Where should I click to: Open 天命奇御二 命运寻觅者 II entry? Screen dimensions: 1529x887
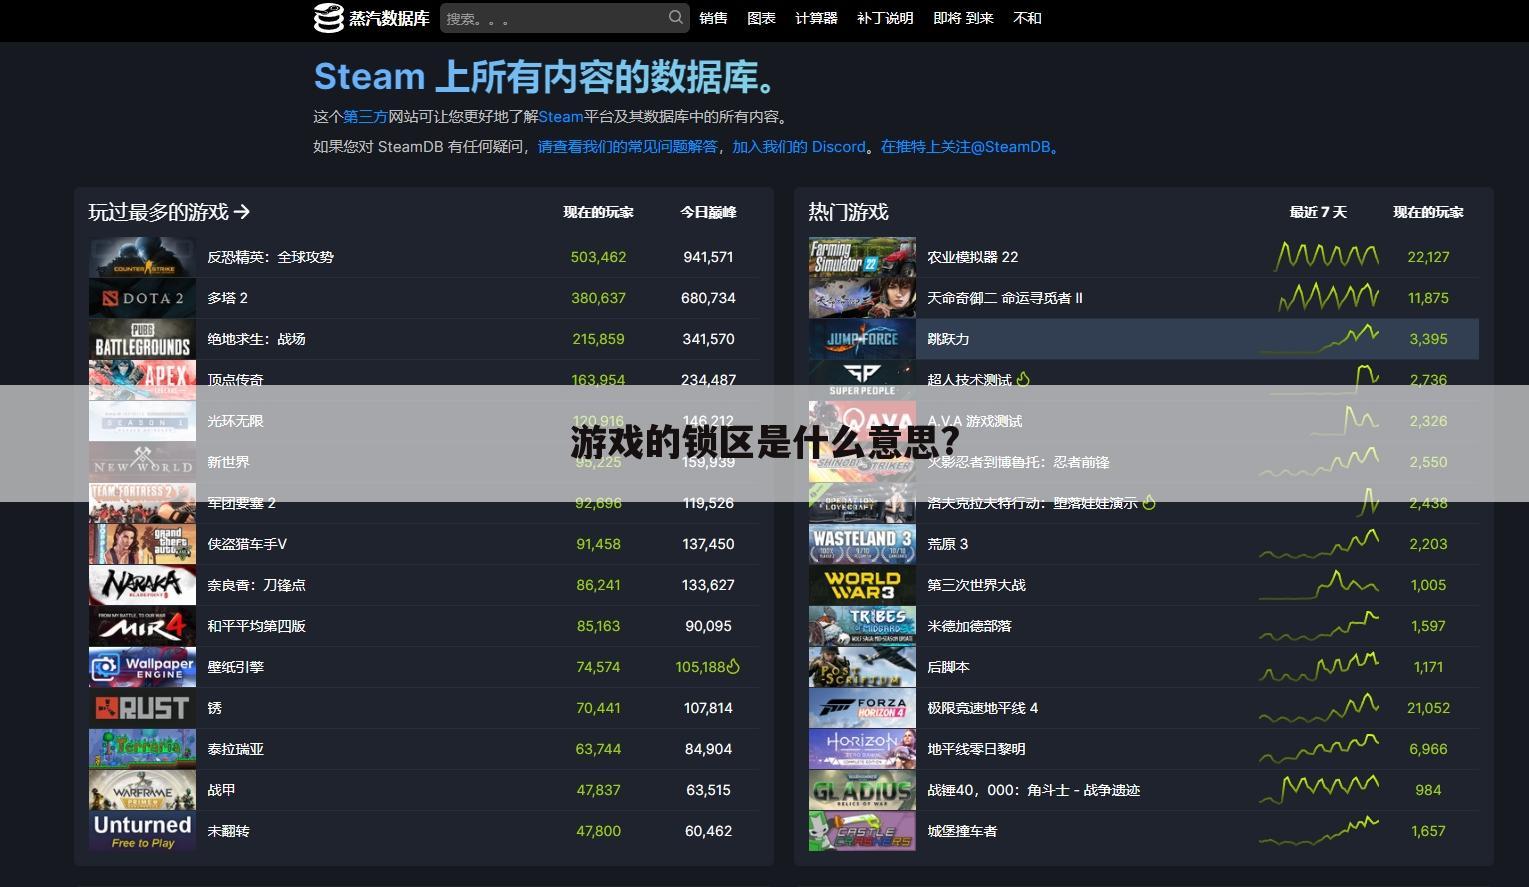1004,298
